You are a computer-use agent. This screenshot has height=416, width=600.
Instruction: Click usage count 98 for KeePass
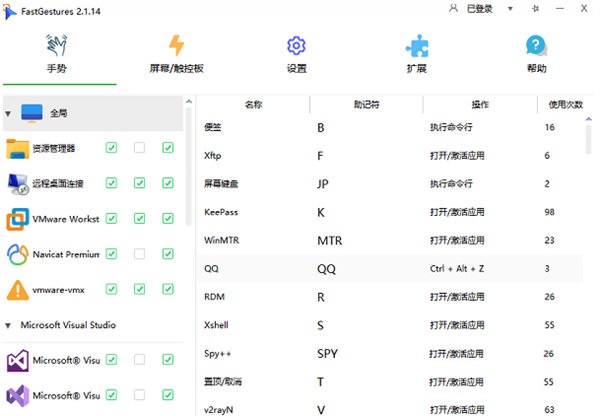549,212
